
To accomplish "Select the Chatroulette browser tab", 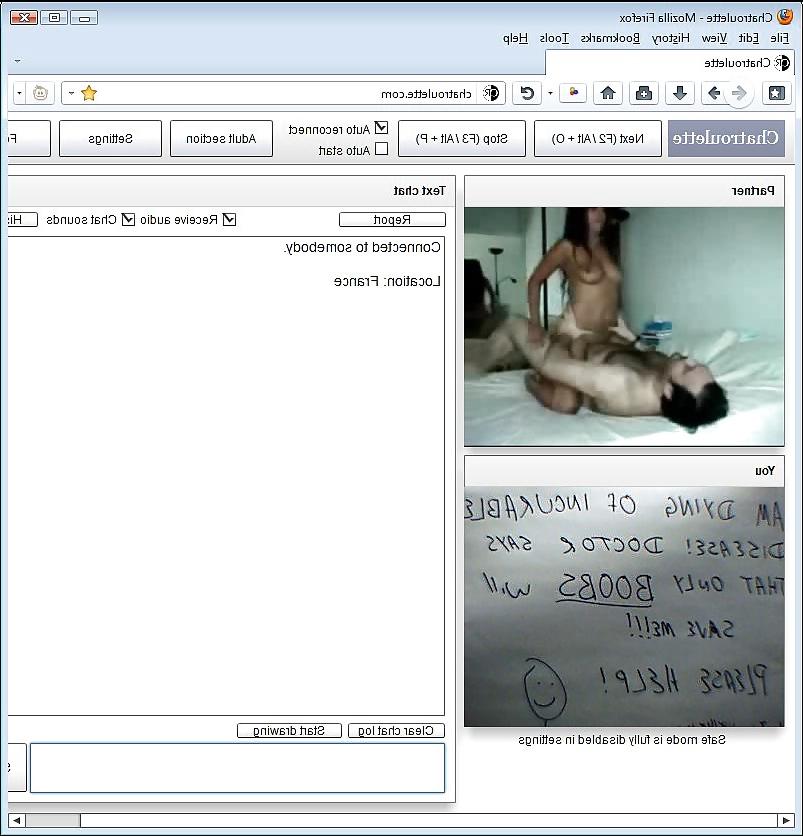I will [x=670, y=63].
